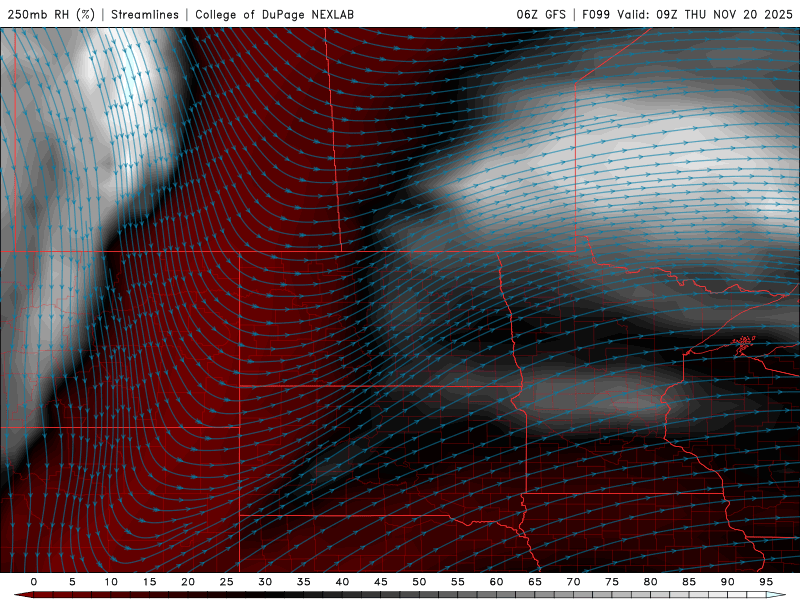The height and width of the screenshot is (600, 800).
Task: Click the "0" label on color scale
Action: (x=34, y=582)
